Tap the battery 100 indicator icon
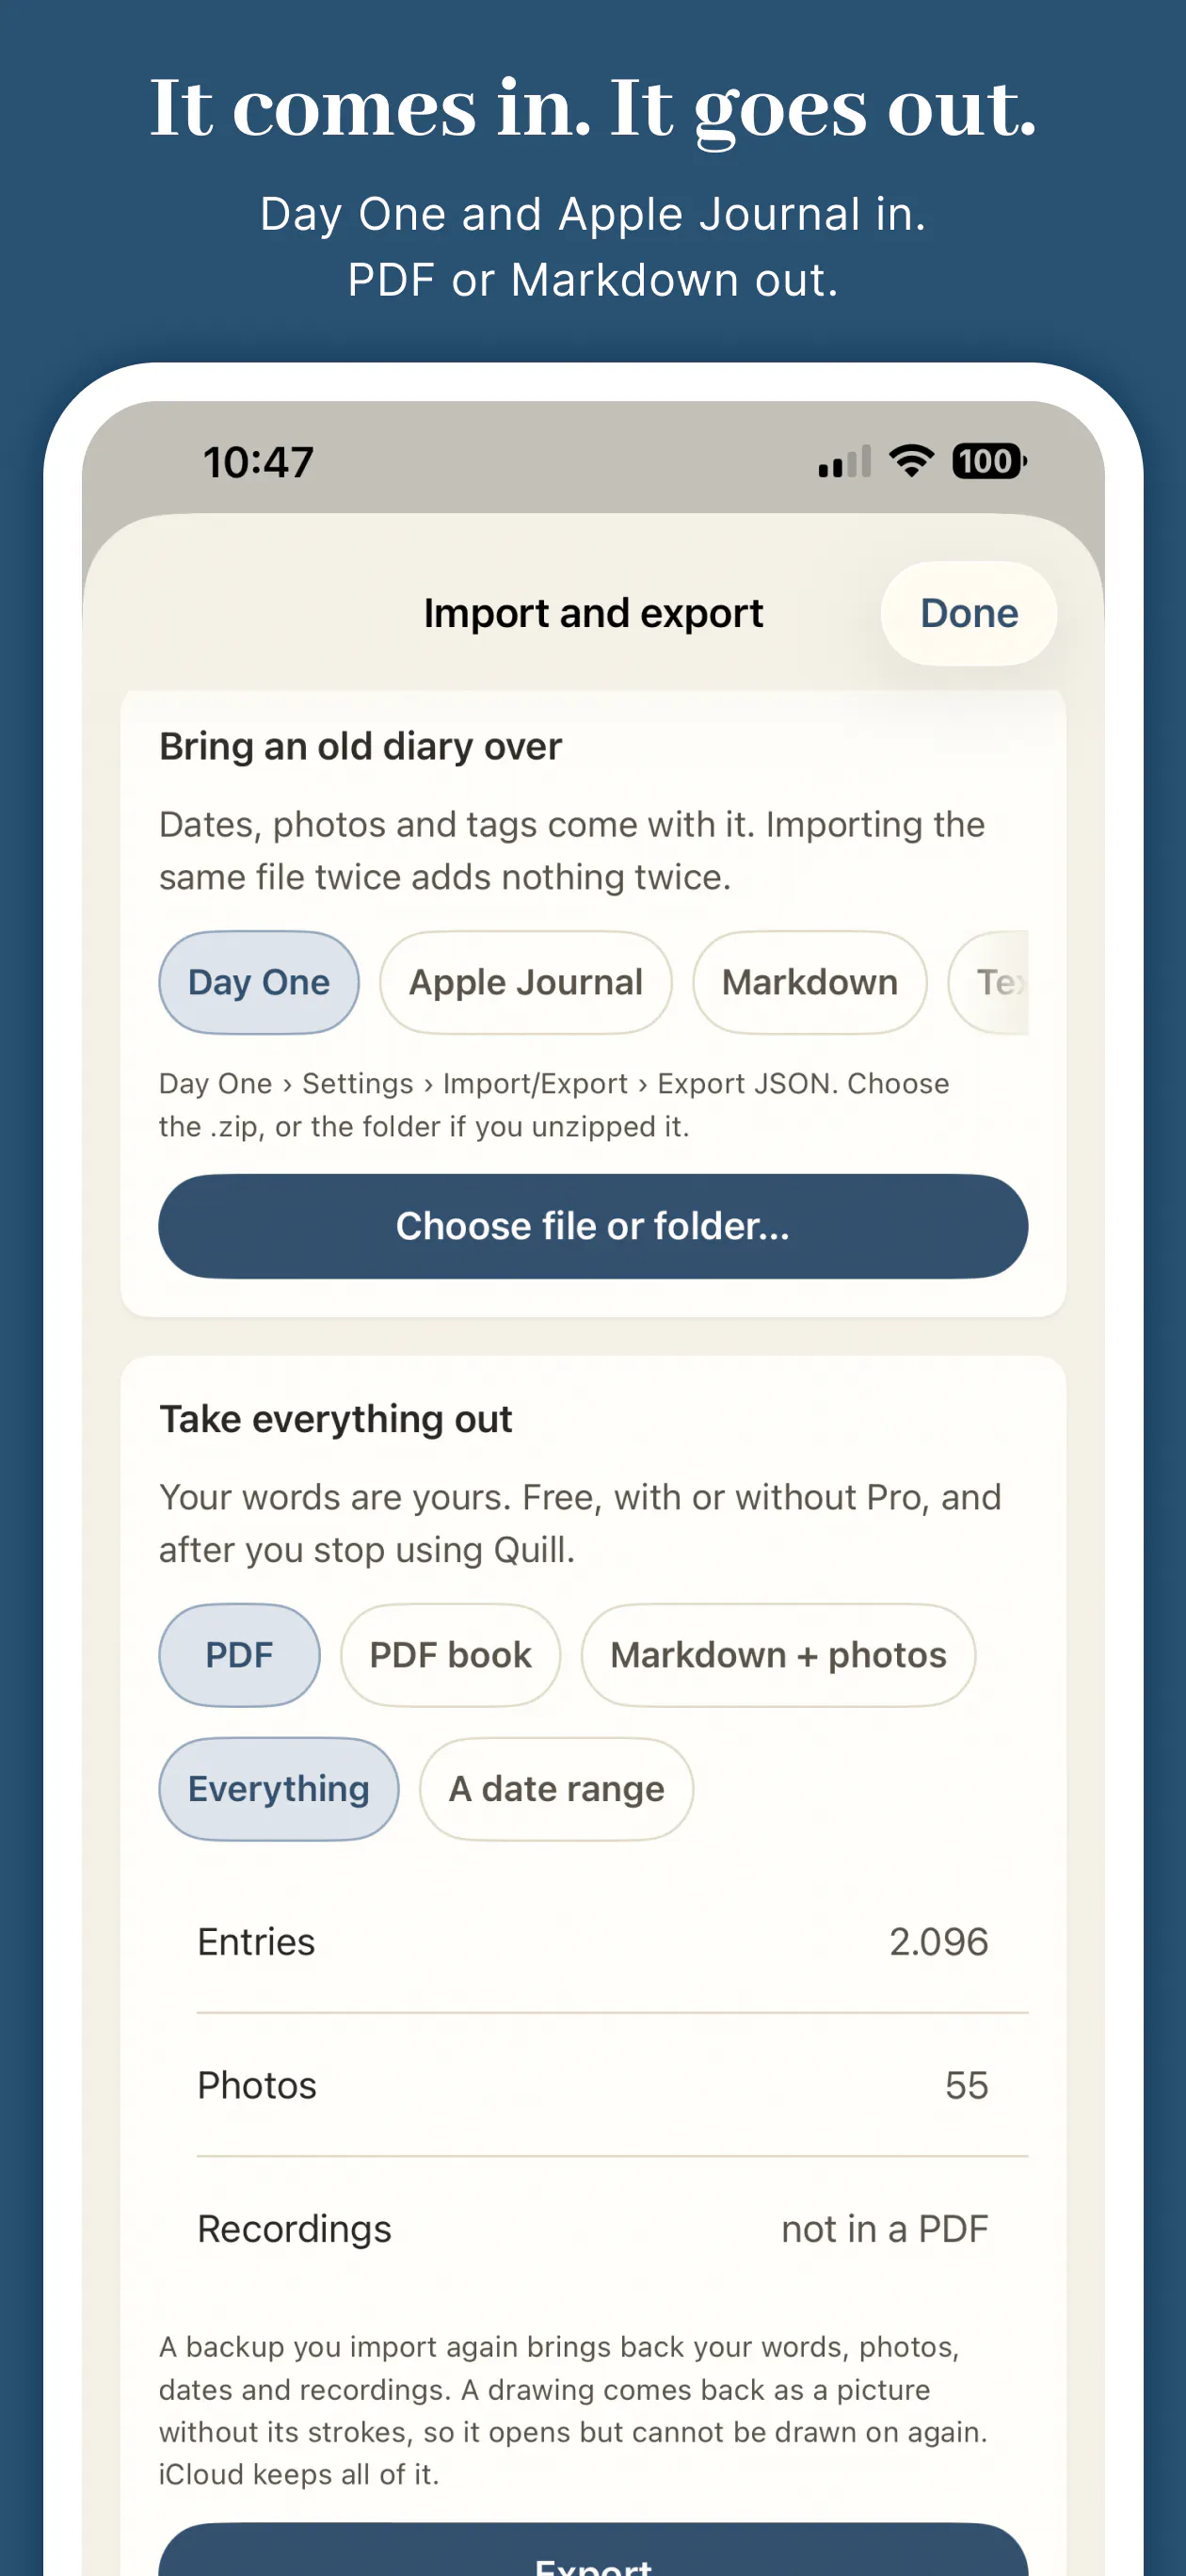 (989, 461)
